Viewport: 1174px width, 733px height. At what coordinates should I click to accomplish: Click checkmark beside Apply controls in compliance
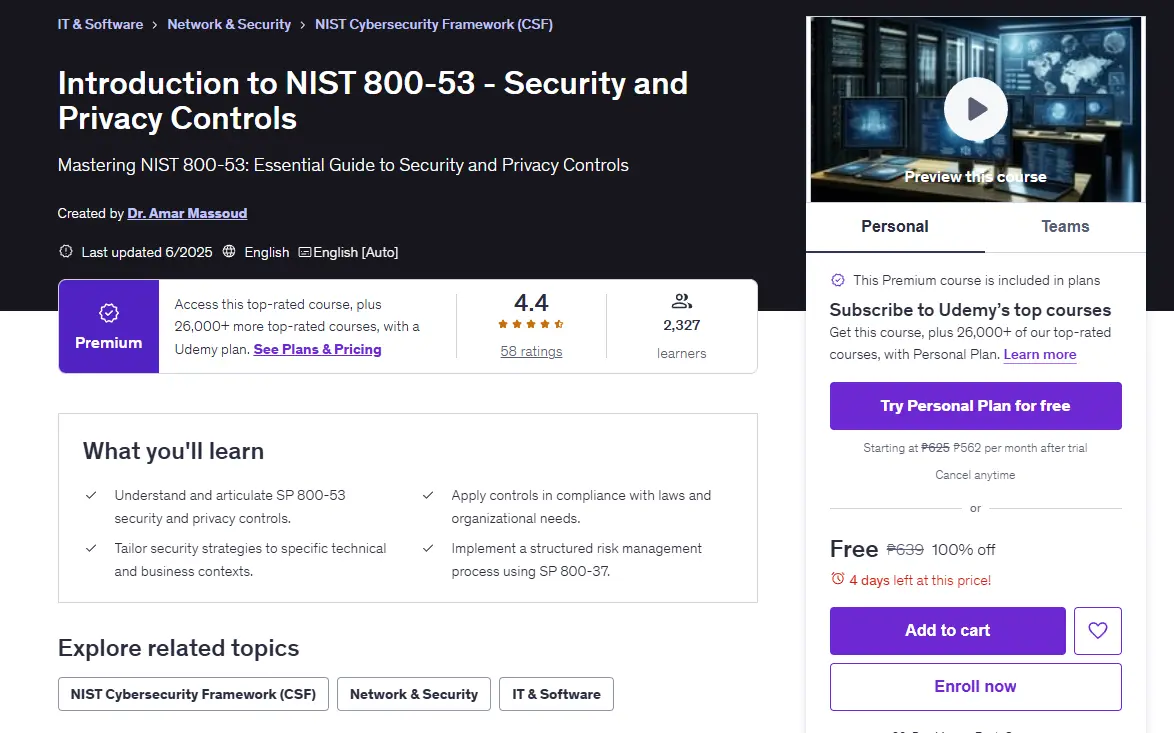coord(428,495)
